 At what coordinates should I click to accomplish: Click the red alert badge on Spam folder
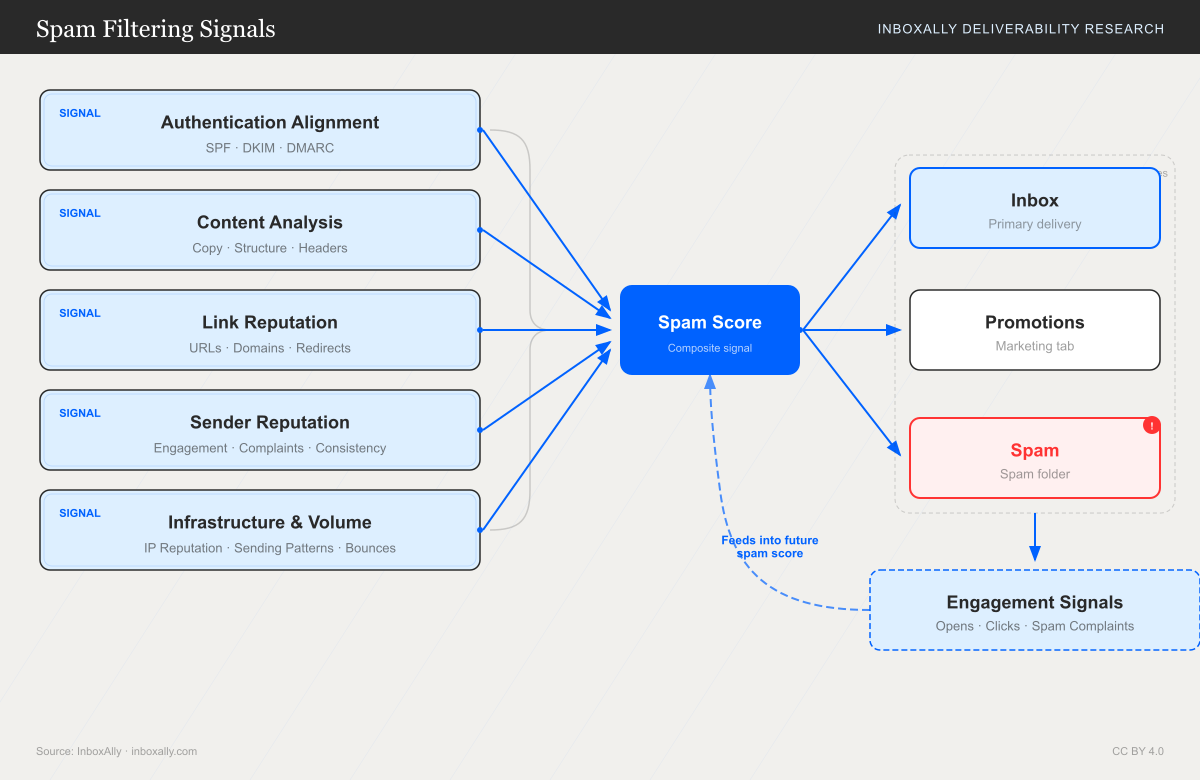1151,425
